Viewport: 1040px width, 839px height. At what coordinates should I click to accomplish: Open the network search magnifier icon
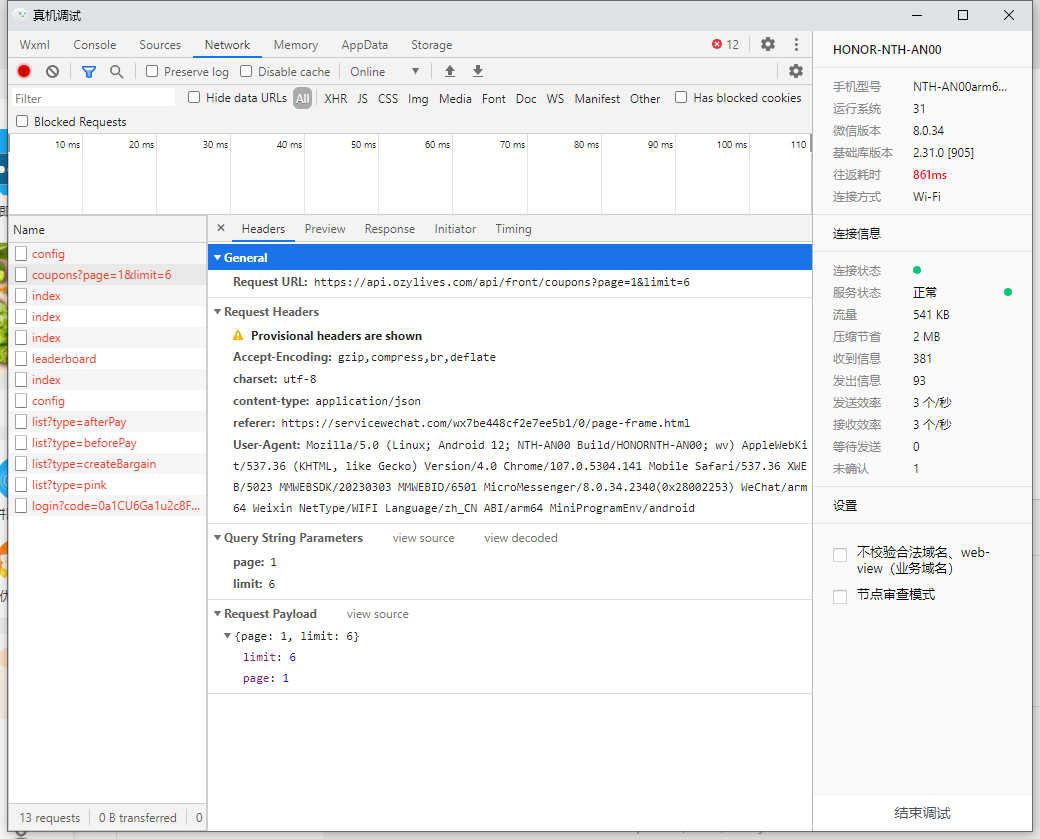(117, 71)
